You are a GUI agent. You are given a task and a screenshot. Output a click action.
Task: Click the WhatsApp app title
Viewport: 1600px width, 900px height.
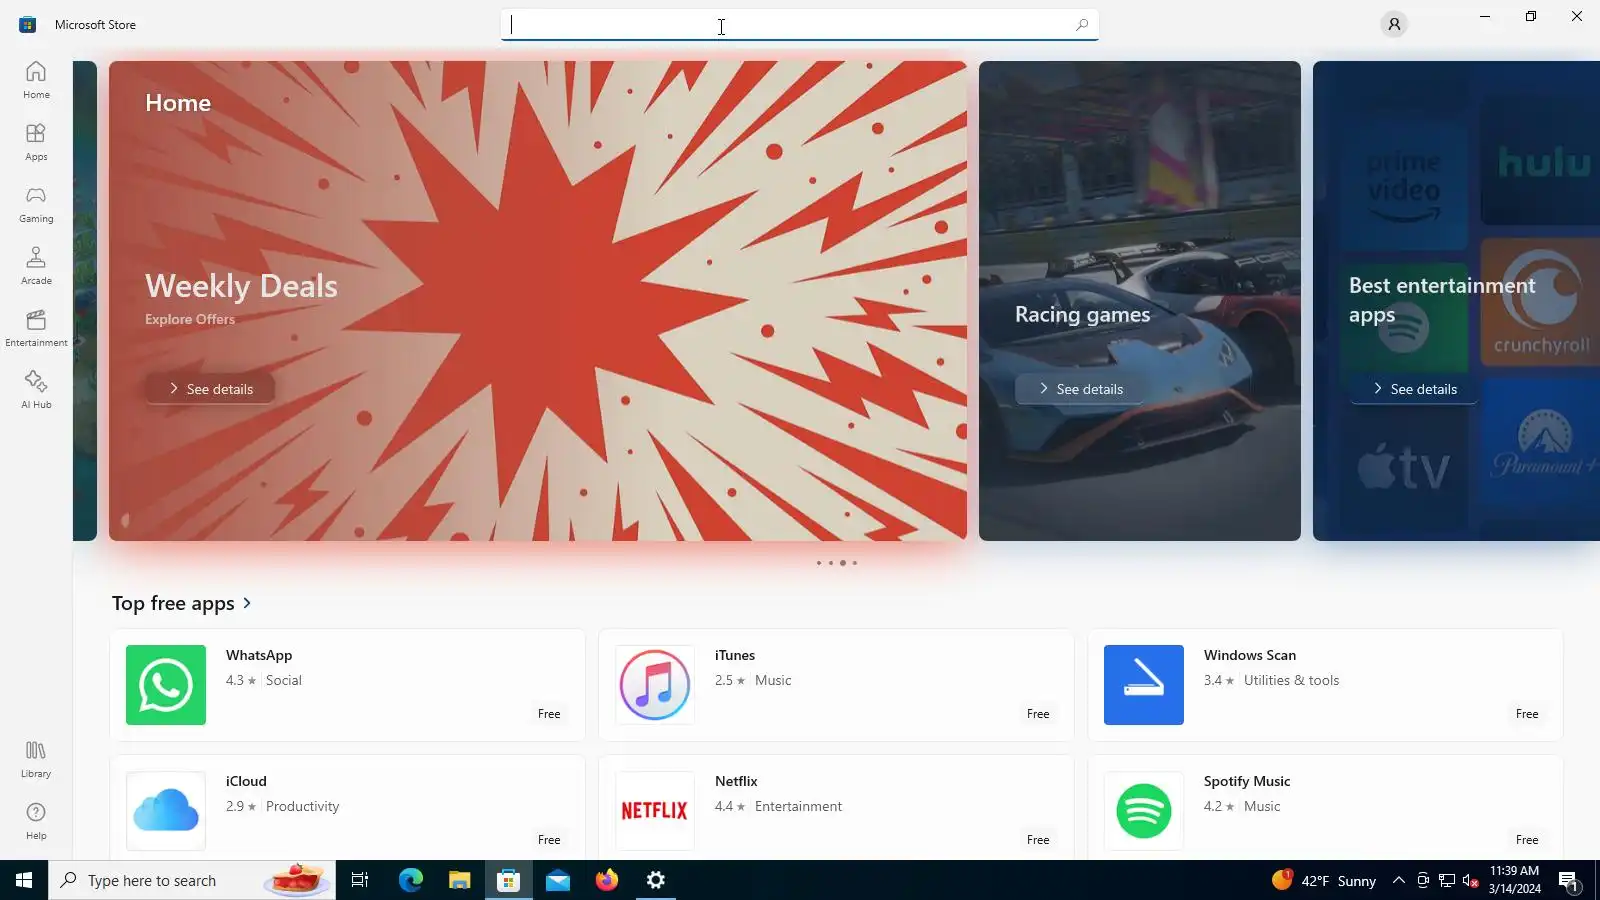(259, 655)
